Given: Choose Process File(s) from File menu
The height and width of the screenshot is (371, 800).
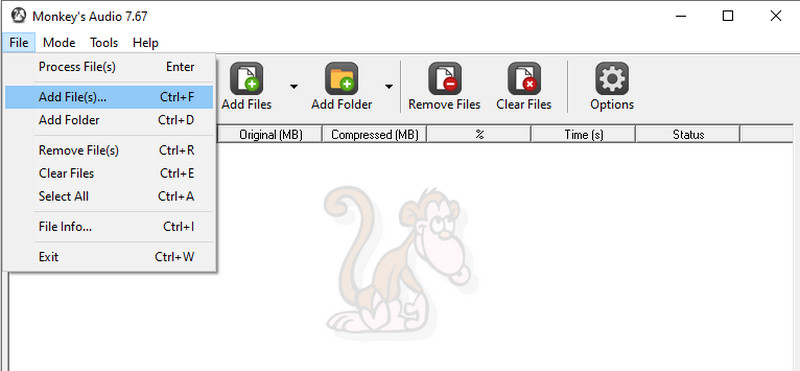Looking at the screenshot, I should [109, 67].
